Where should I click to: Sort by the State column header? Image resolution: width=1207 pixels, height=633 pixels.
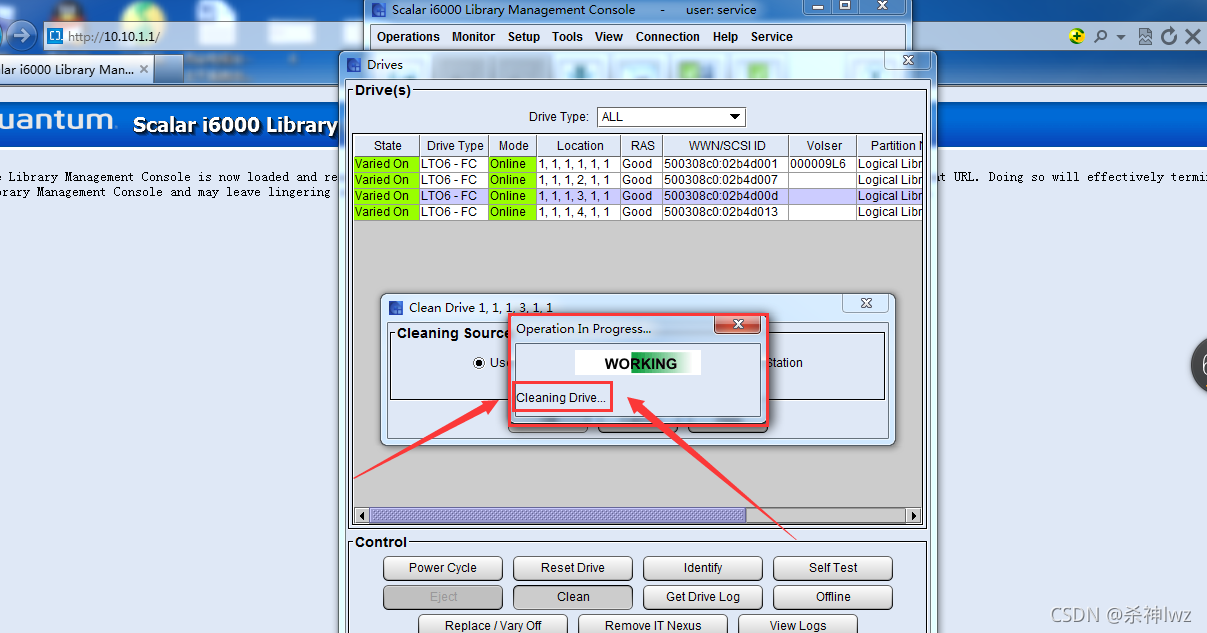(x=387, y=146)
